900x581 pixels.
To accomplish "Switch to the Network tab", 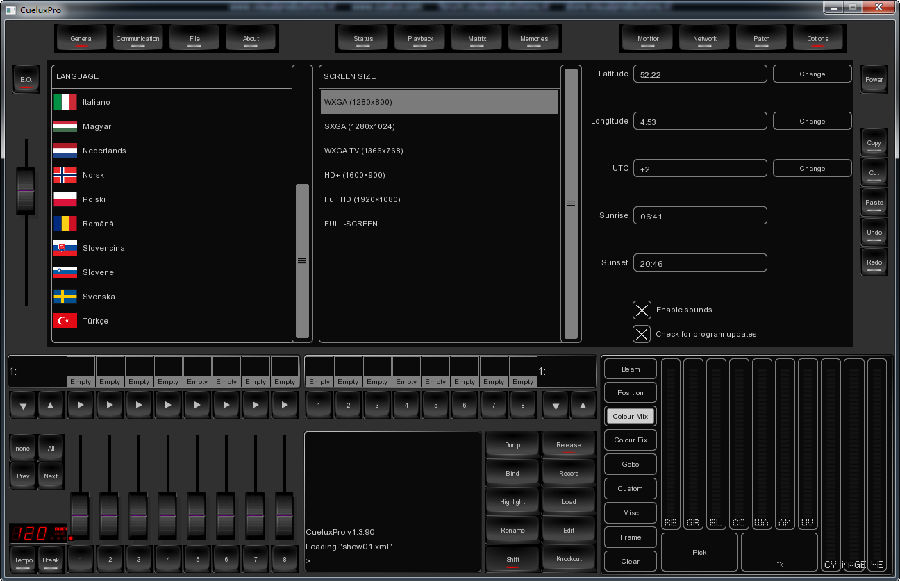I will point(698,39).
